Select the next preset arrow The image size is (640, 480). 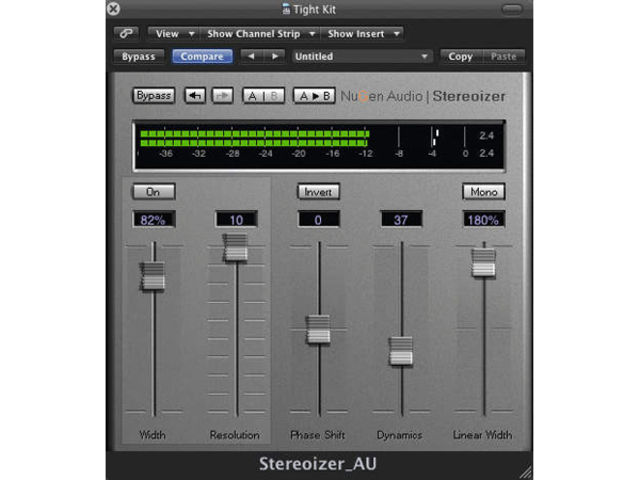point(275,56)
